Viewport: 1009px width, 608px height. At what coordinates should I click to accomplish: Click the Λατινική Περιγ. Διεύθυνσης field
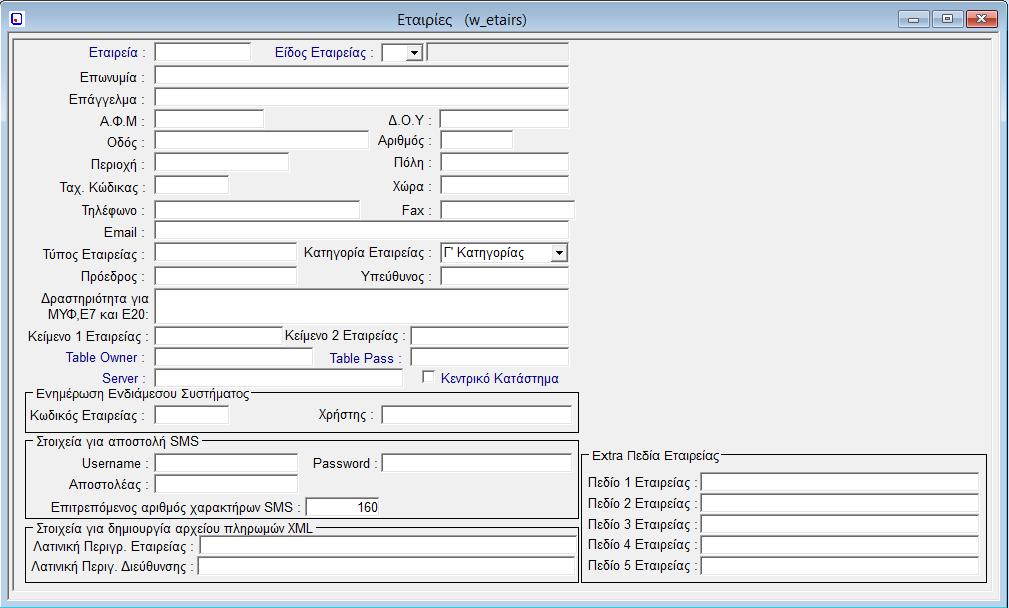[x=386, y=566]
